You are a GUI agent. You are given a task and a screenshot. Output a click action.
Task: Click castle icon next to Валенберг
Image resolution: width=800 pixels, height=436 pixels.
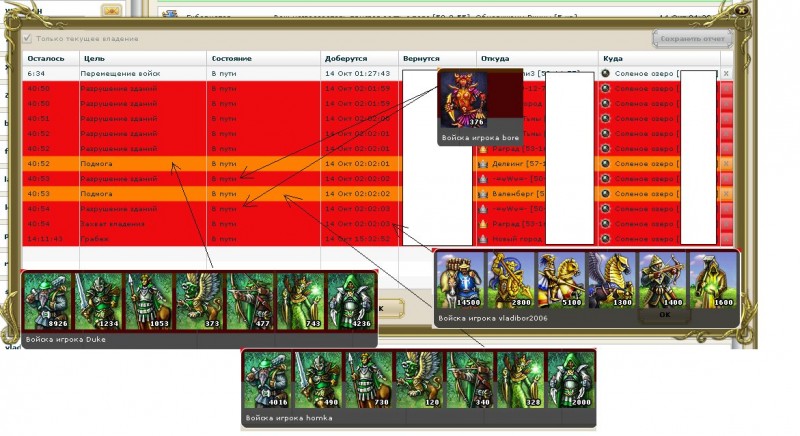coord(483,194)
